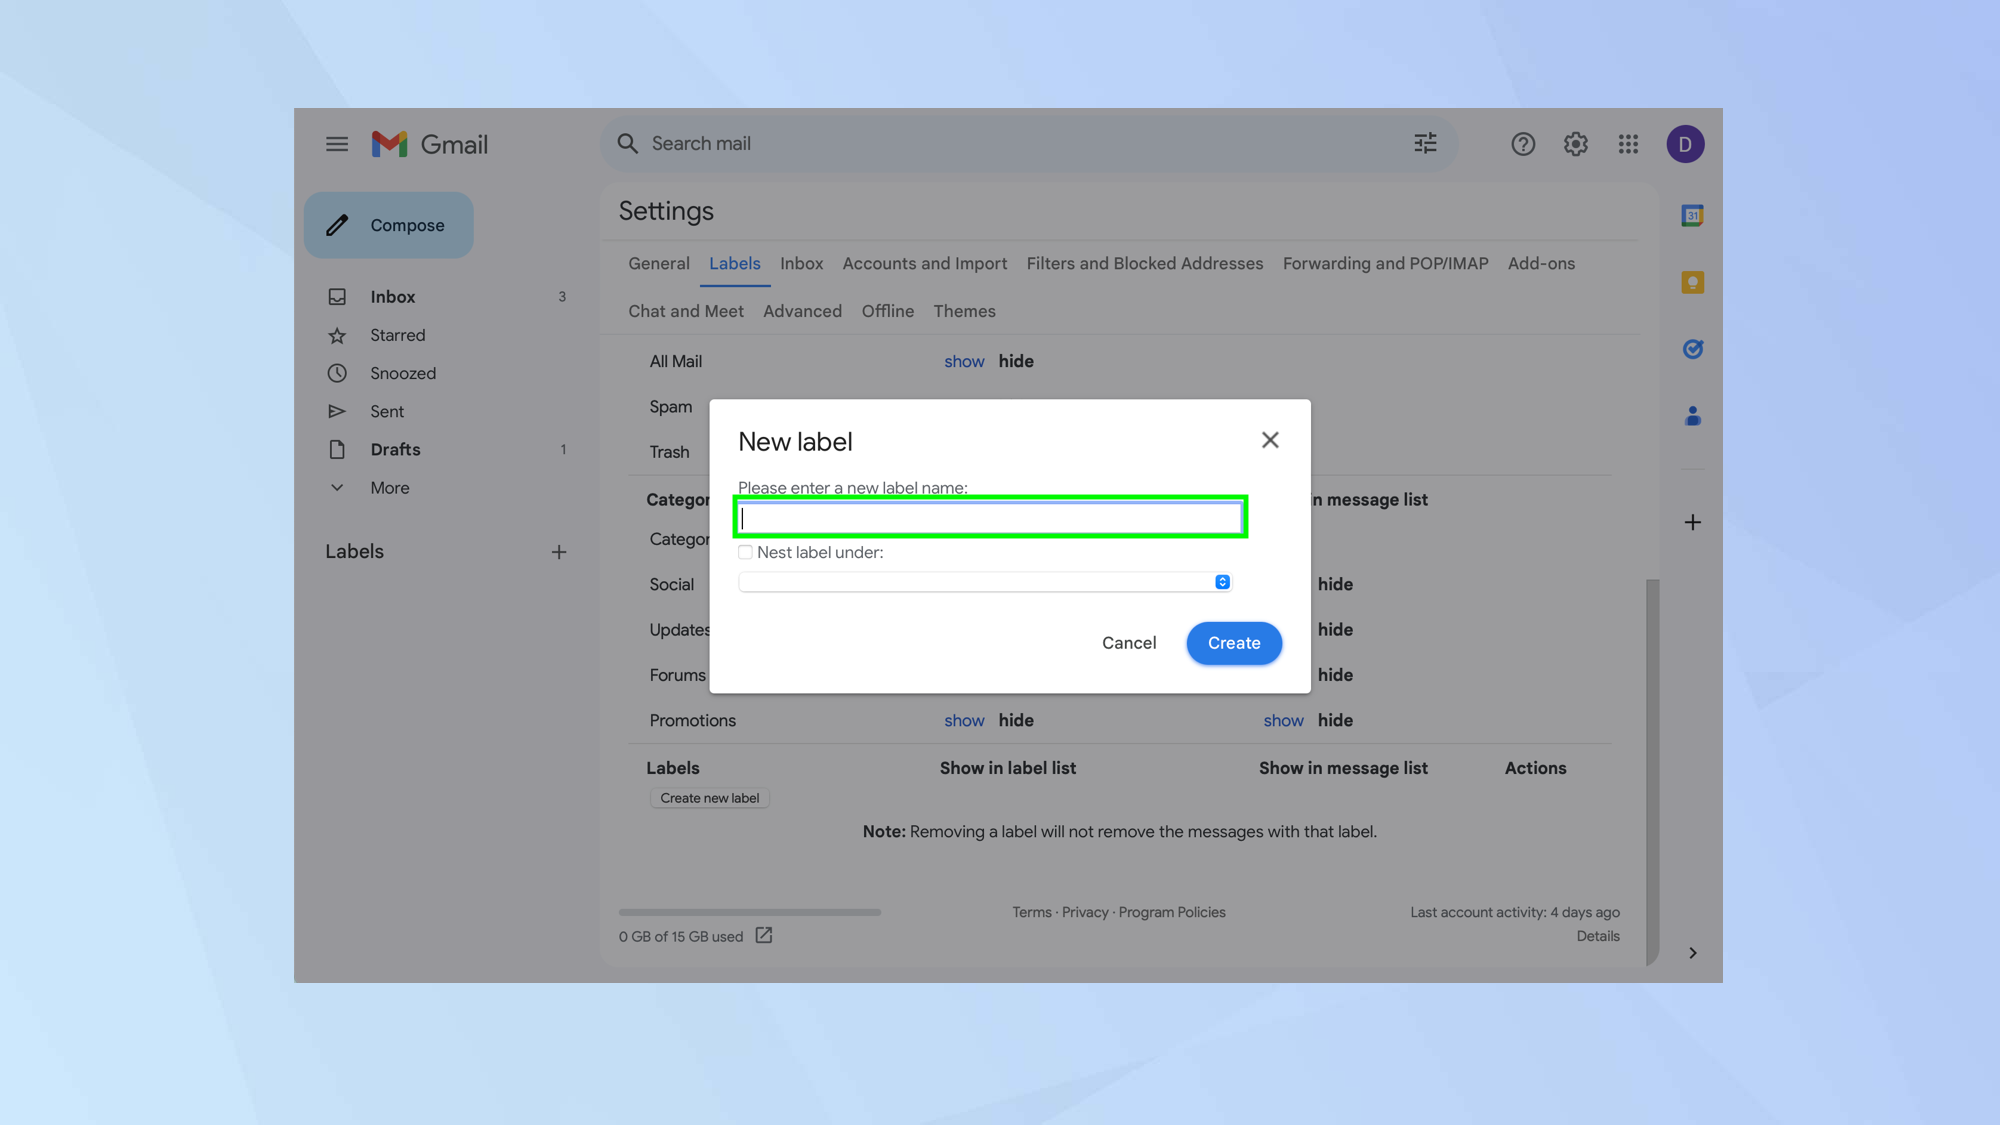Screen dimensions: 2000x1125
Task: Click the Search mail icon
Action: click(628, 143)
